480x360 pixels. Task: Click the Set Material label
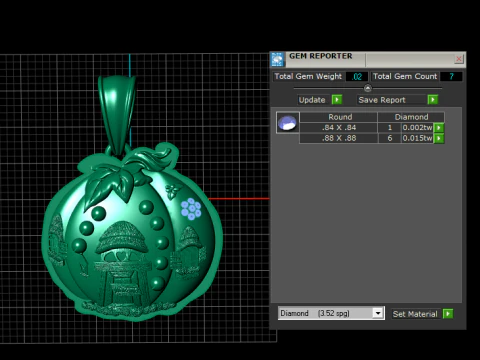[x=415, y=314]
